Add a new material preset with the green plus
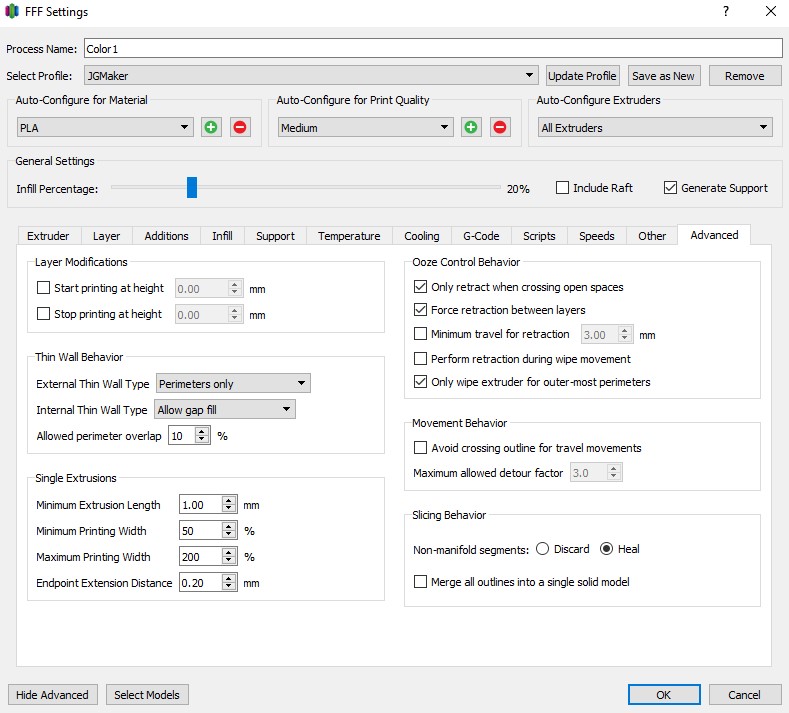Image resolution: width=789 pixels, height=713 pixels. (x=211, y=127)
